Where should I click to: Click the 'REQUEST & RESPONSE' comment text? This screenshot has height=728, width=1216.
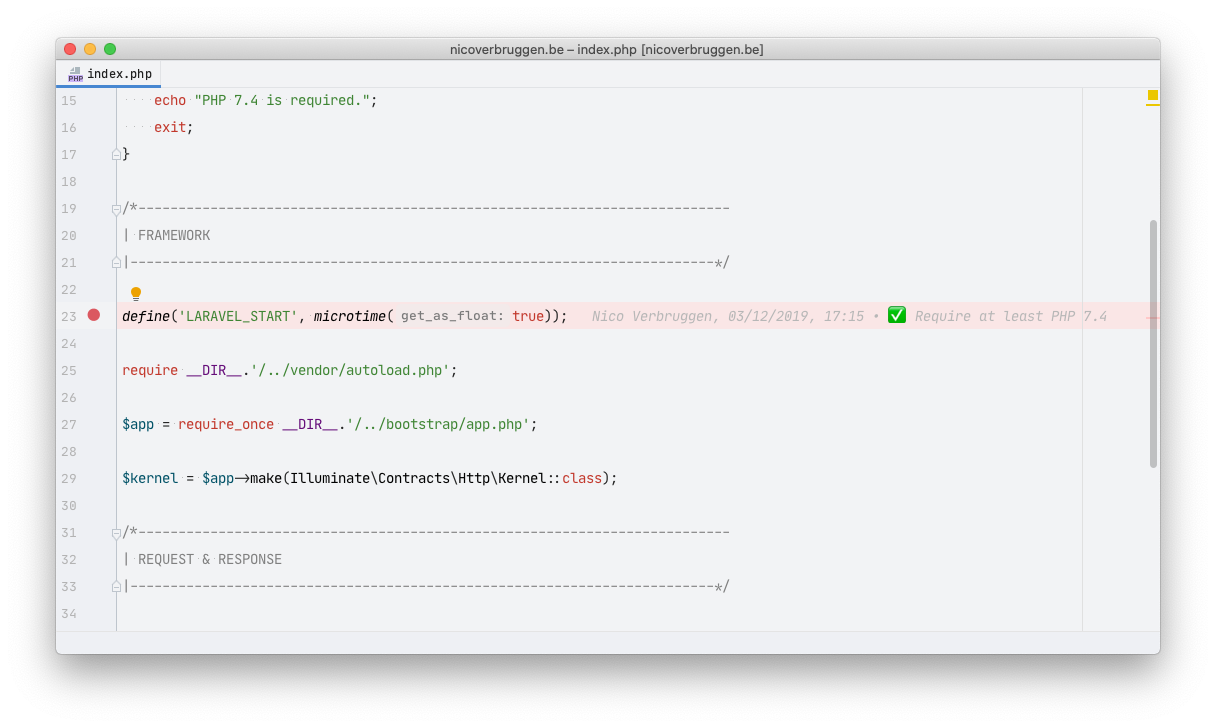210,559
